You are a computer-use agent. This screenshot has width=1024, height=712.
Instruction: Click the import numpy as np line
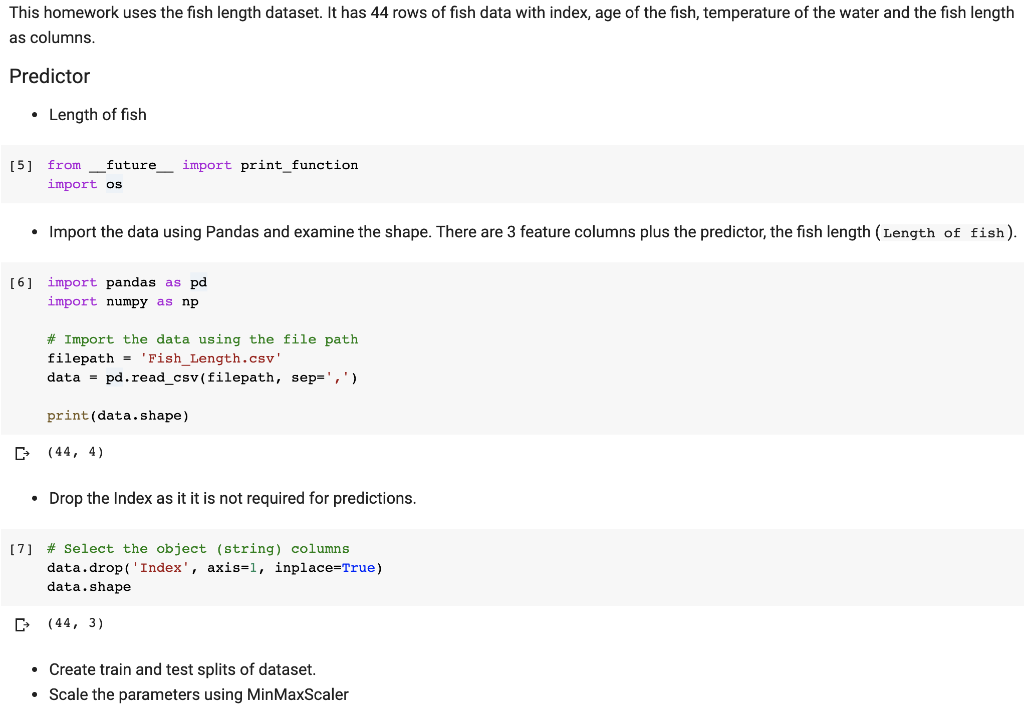122,301
